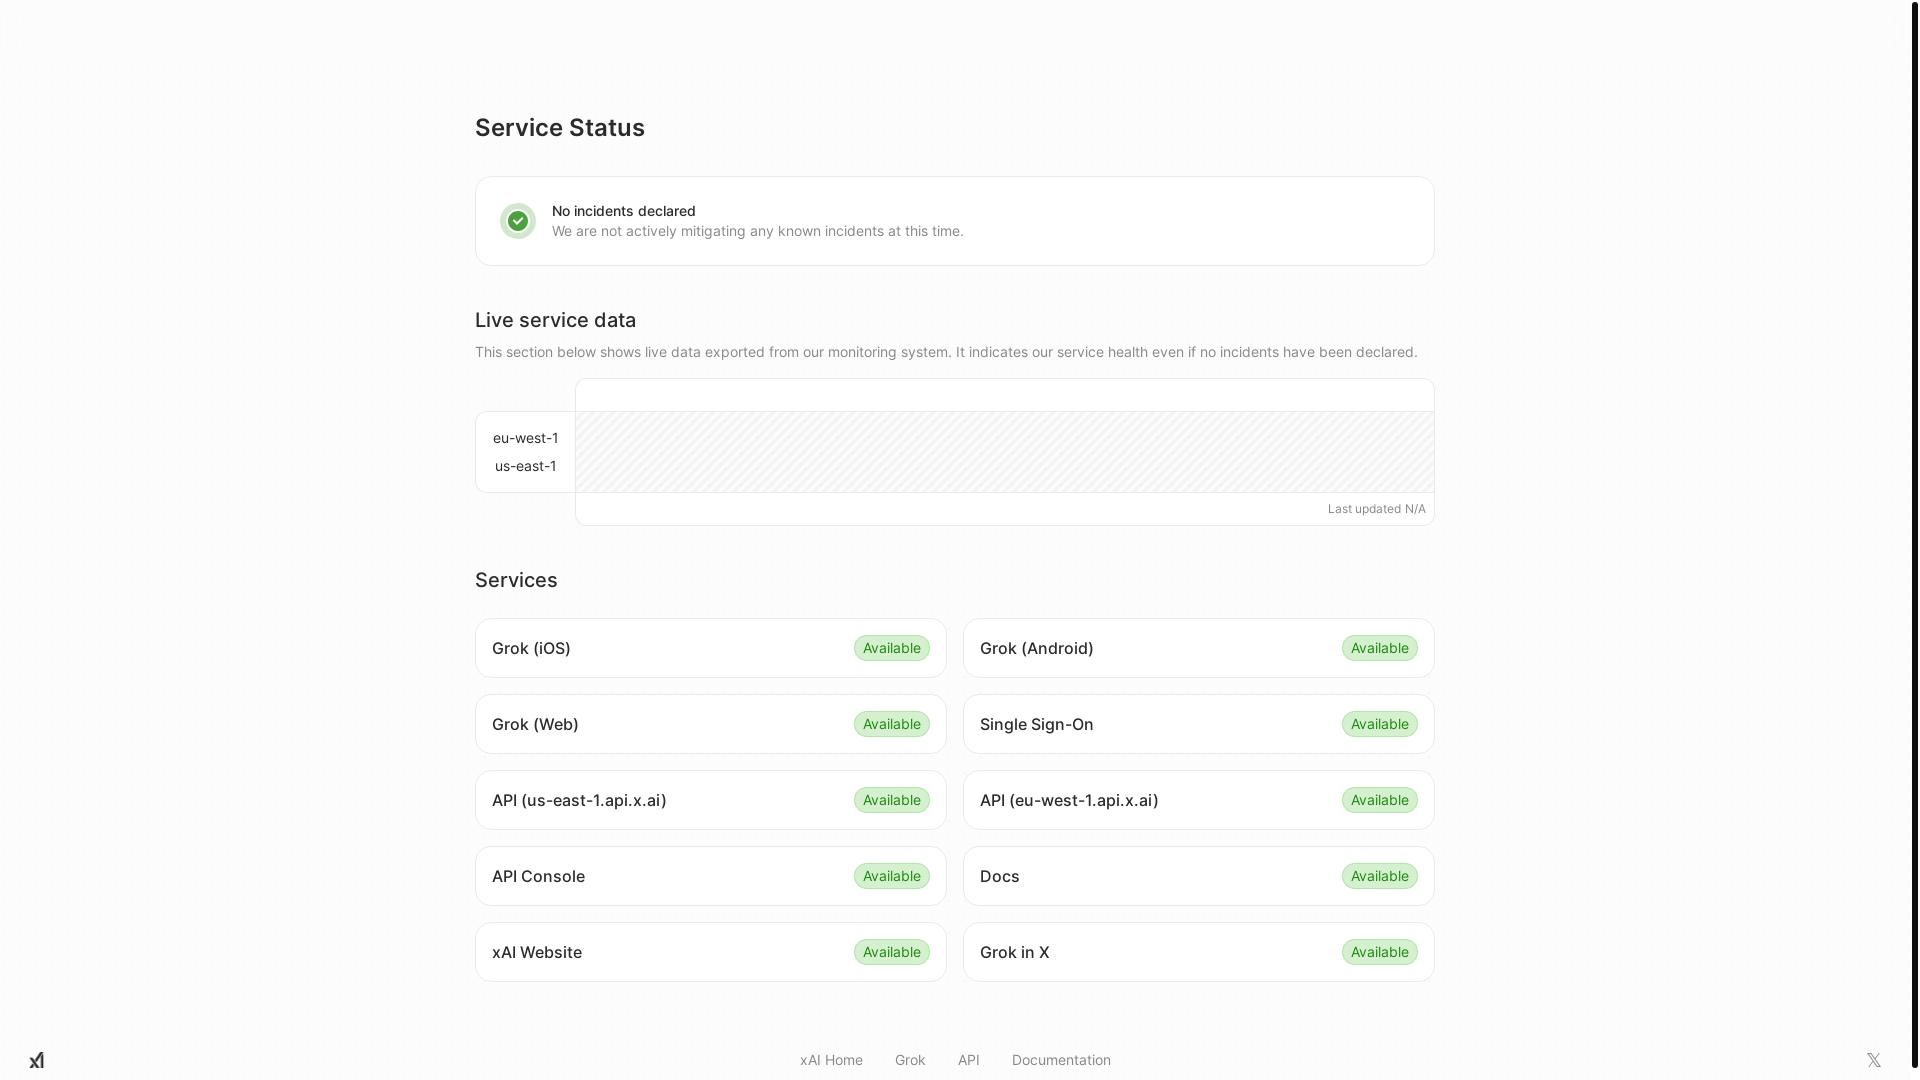
Task: Select the Grok (iOS) service name
Action: click(531, 648)
